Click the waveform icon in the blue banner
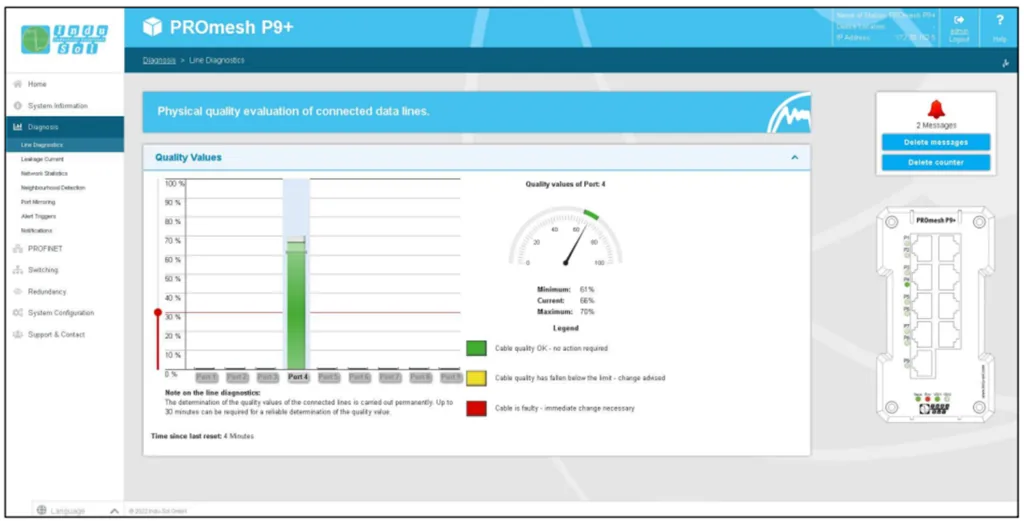Image resolution: width=1024 pixels, height=521 pixels. 789,113
